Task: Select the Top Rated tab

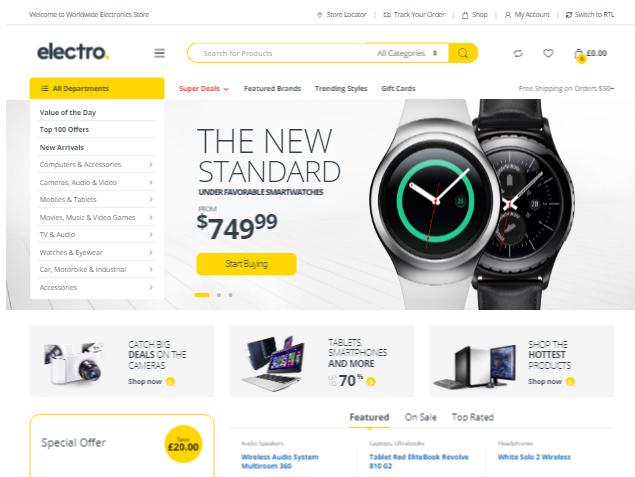Action: click(473, 417)
